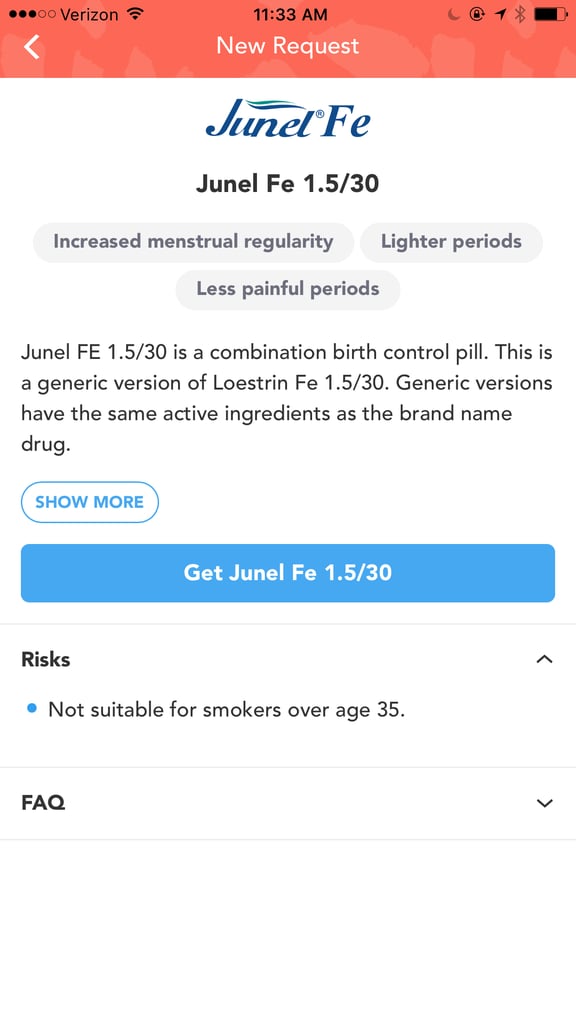Tap the Get Junel Fe 1.5/30 button

[x=288, y=573]
